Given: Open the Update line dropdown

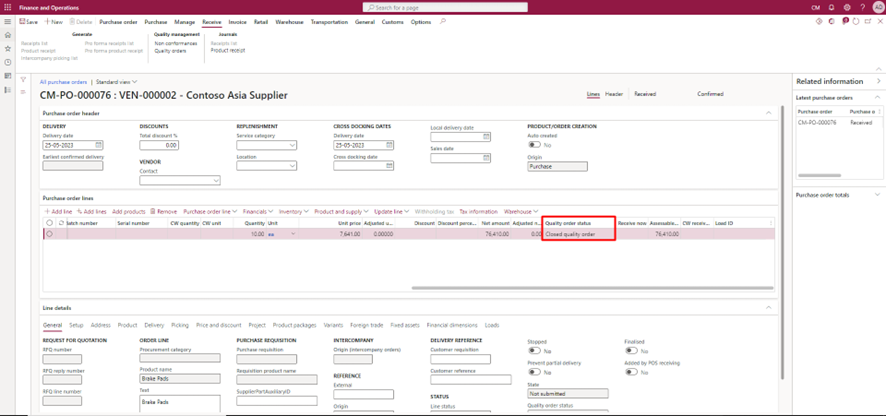Looking at the screenshot, I should pyautogui.click(x=392, y=212).
